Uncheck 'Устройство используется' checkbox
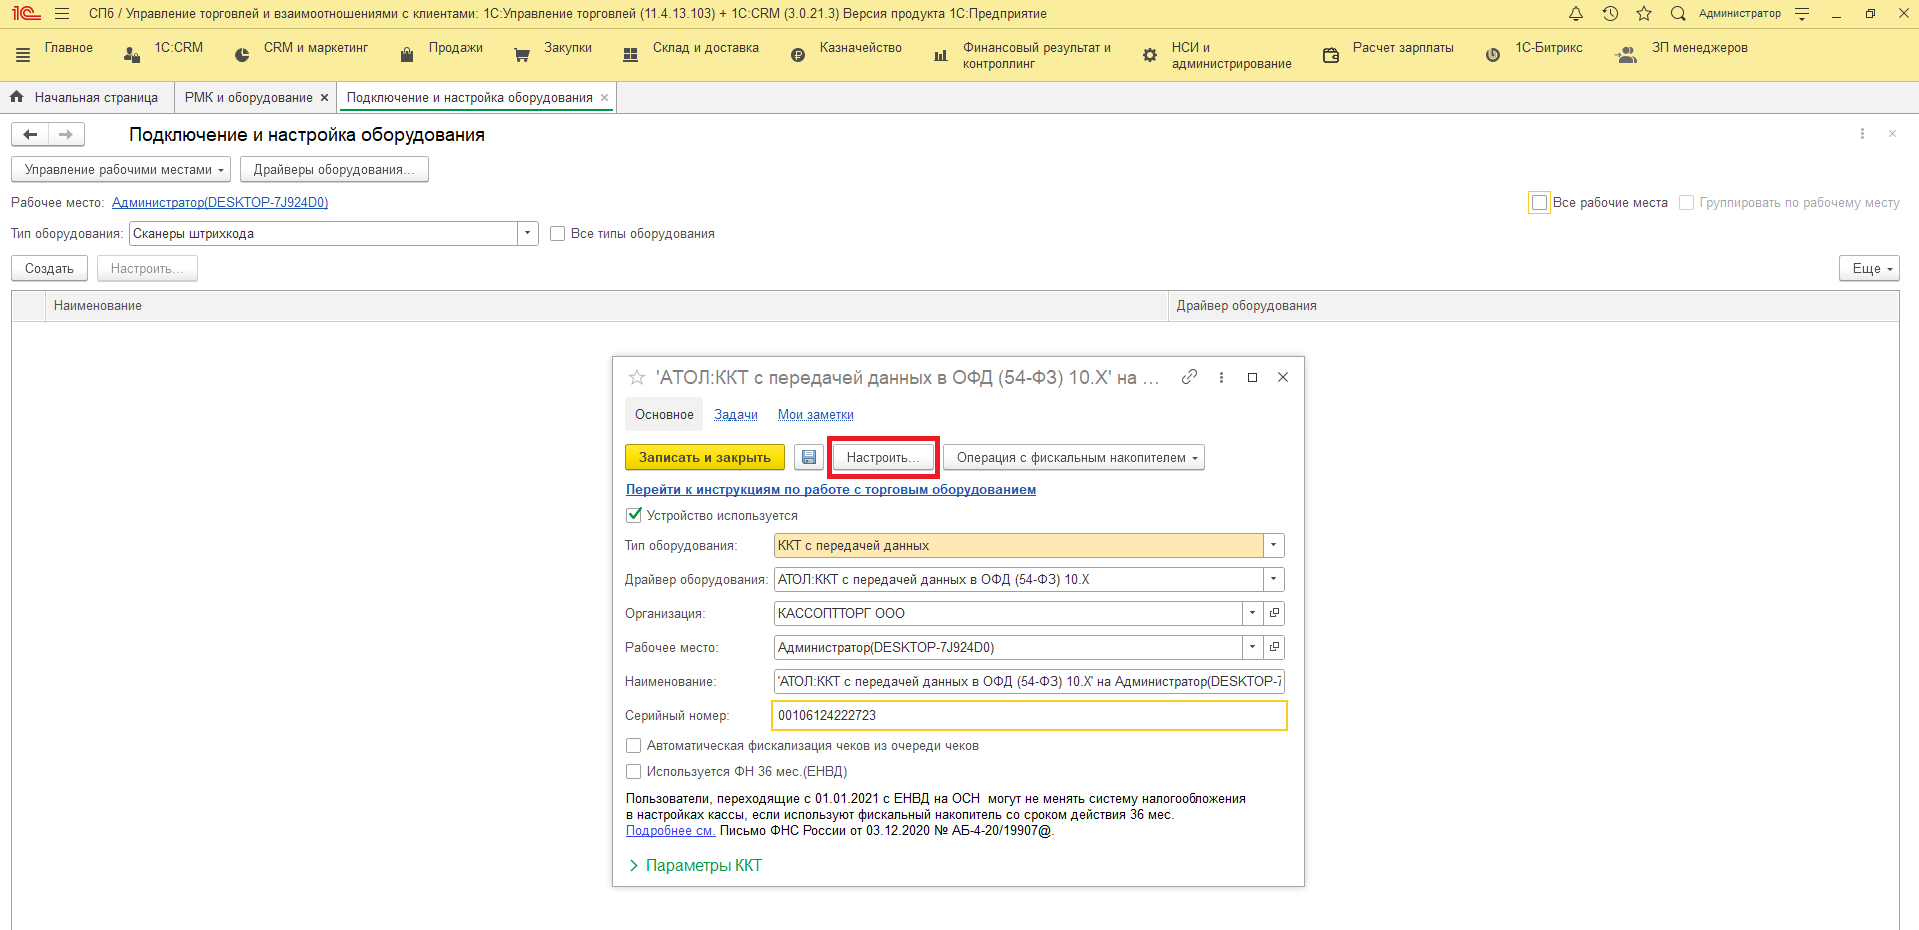Screen dimensions: 1919x930 [x=634, y=515]
